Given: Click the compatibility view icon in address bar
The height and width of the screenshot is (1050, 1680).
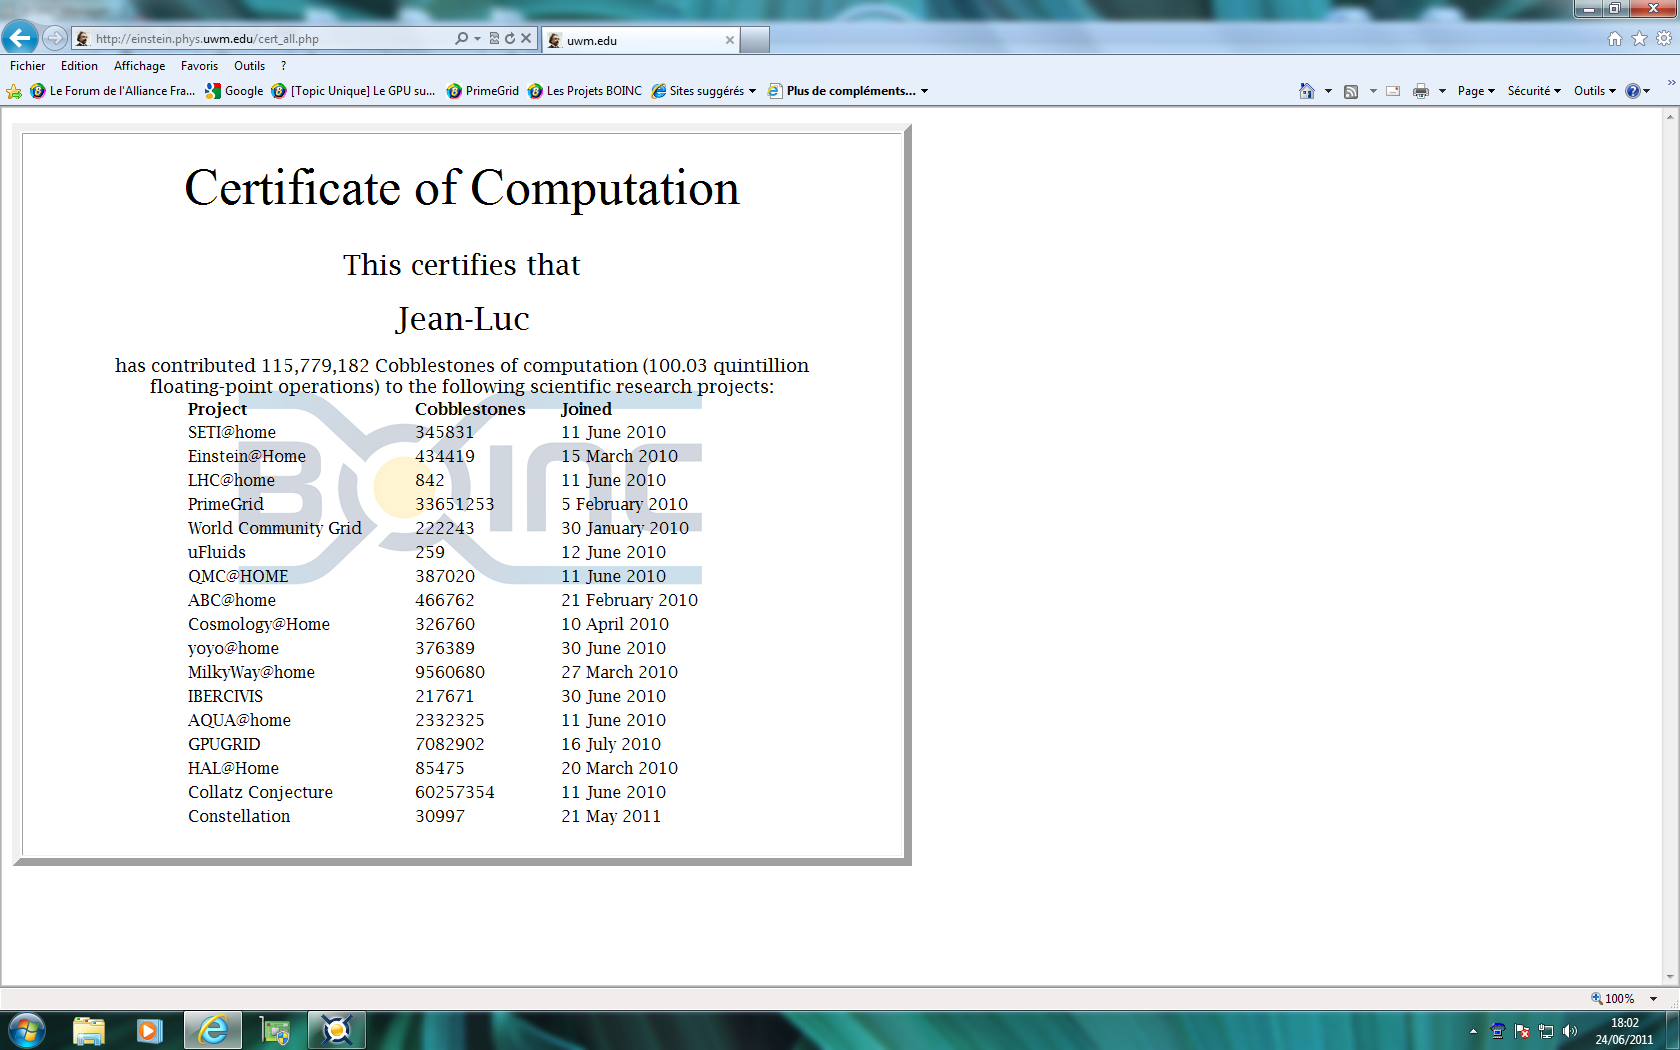Looking at the screenshot, I should point(494,38).
